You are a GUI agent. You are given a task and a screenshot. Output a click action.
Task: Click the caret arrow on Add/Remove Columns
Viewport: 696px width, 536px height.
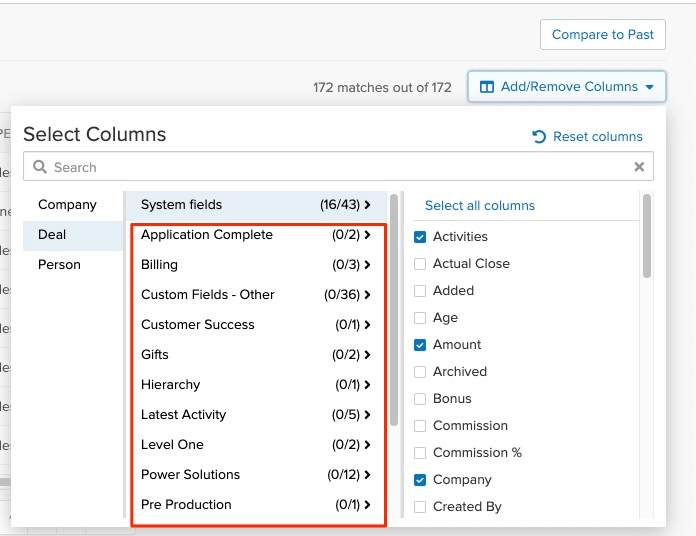650,87
